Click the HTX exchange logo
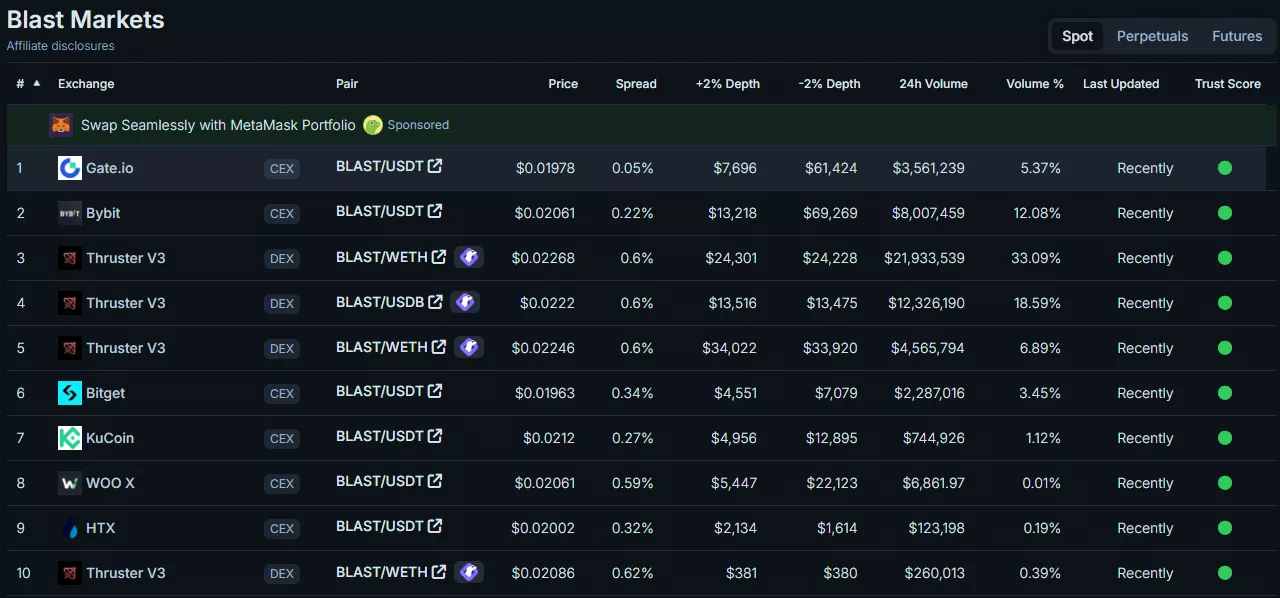 point(68,528)
